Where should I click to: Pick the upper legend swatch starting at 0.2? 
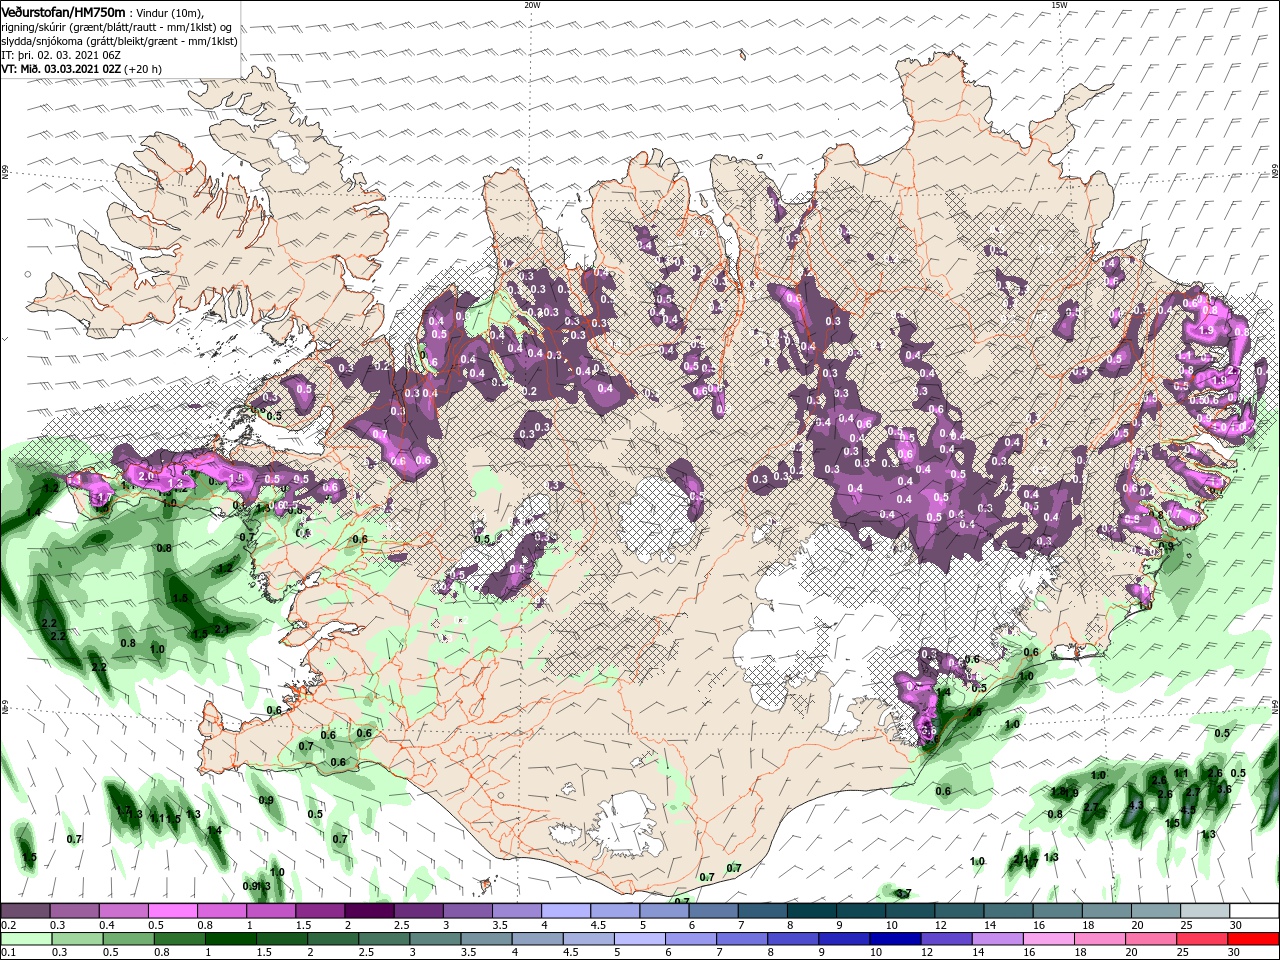(x=26, y=911)
